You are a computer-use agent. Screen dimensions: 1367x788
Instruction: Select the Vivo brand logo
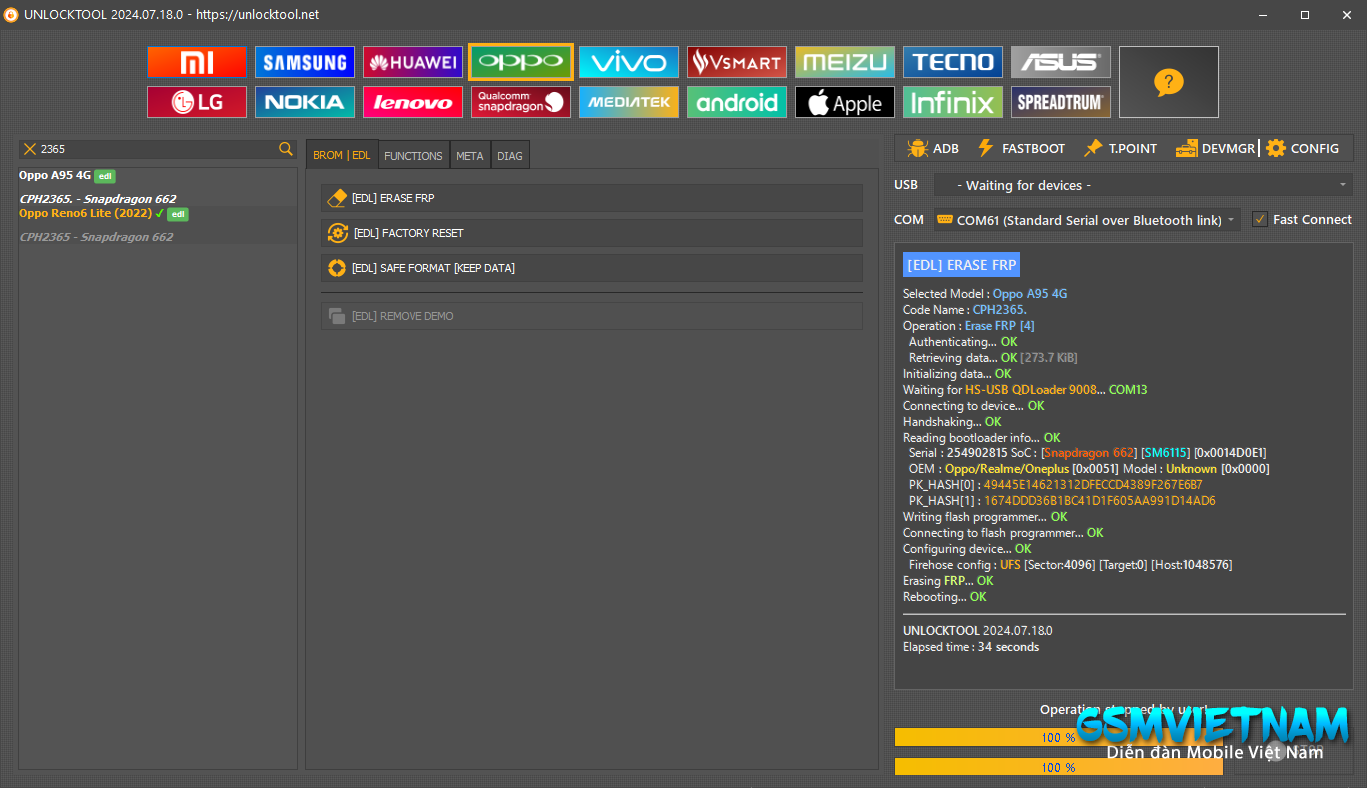[629, 62]
